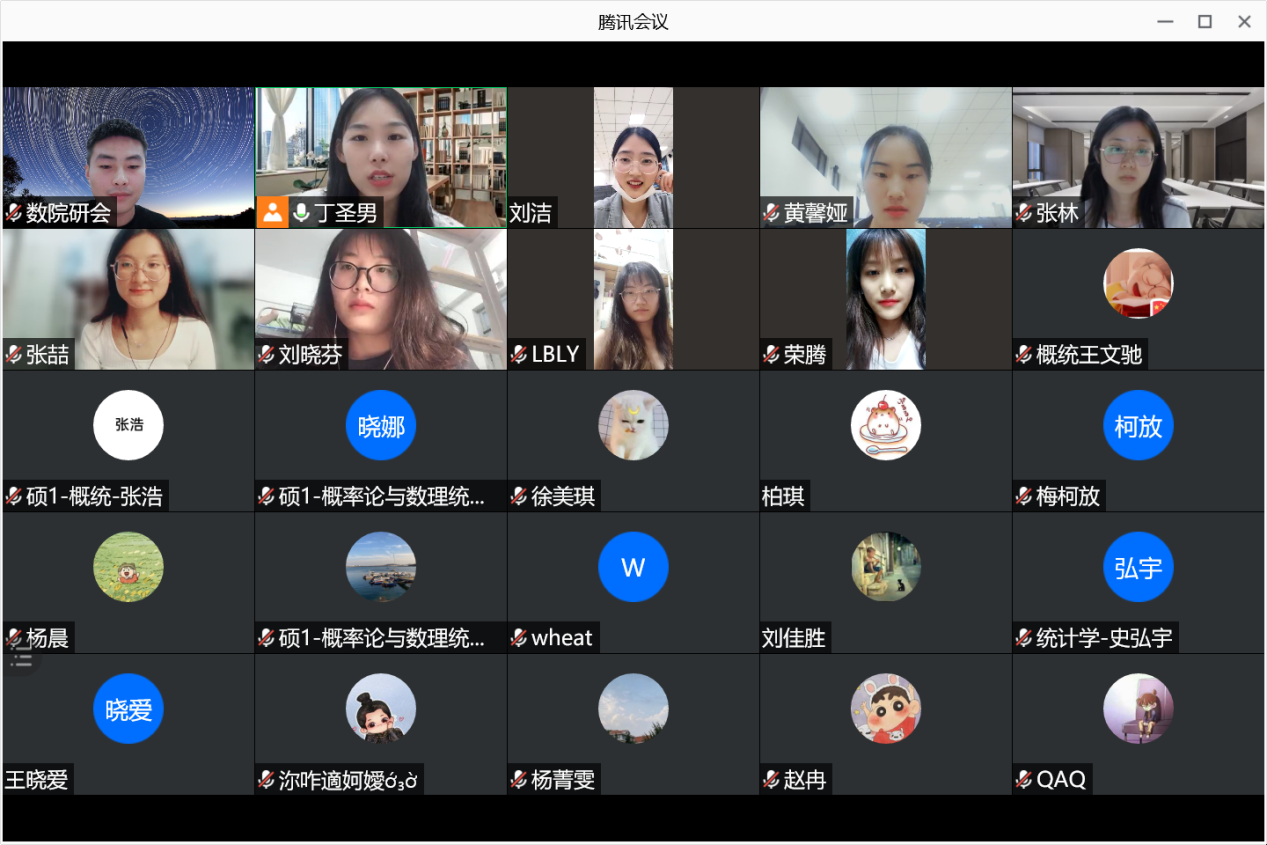Click the muted mic icon next to QAQ
This screenshot has height=845, width=1267.
coord(1024,780)
